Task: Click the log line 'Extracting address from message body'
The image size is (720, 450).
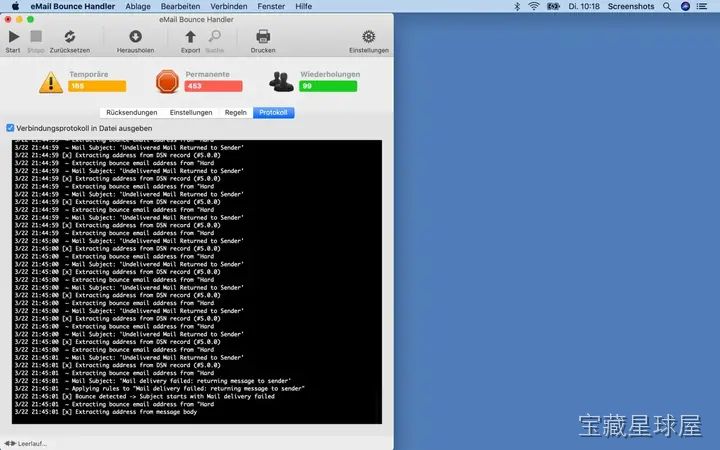Action: tap(106, 412)
